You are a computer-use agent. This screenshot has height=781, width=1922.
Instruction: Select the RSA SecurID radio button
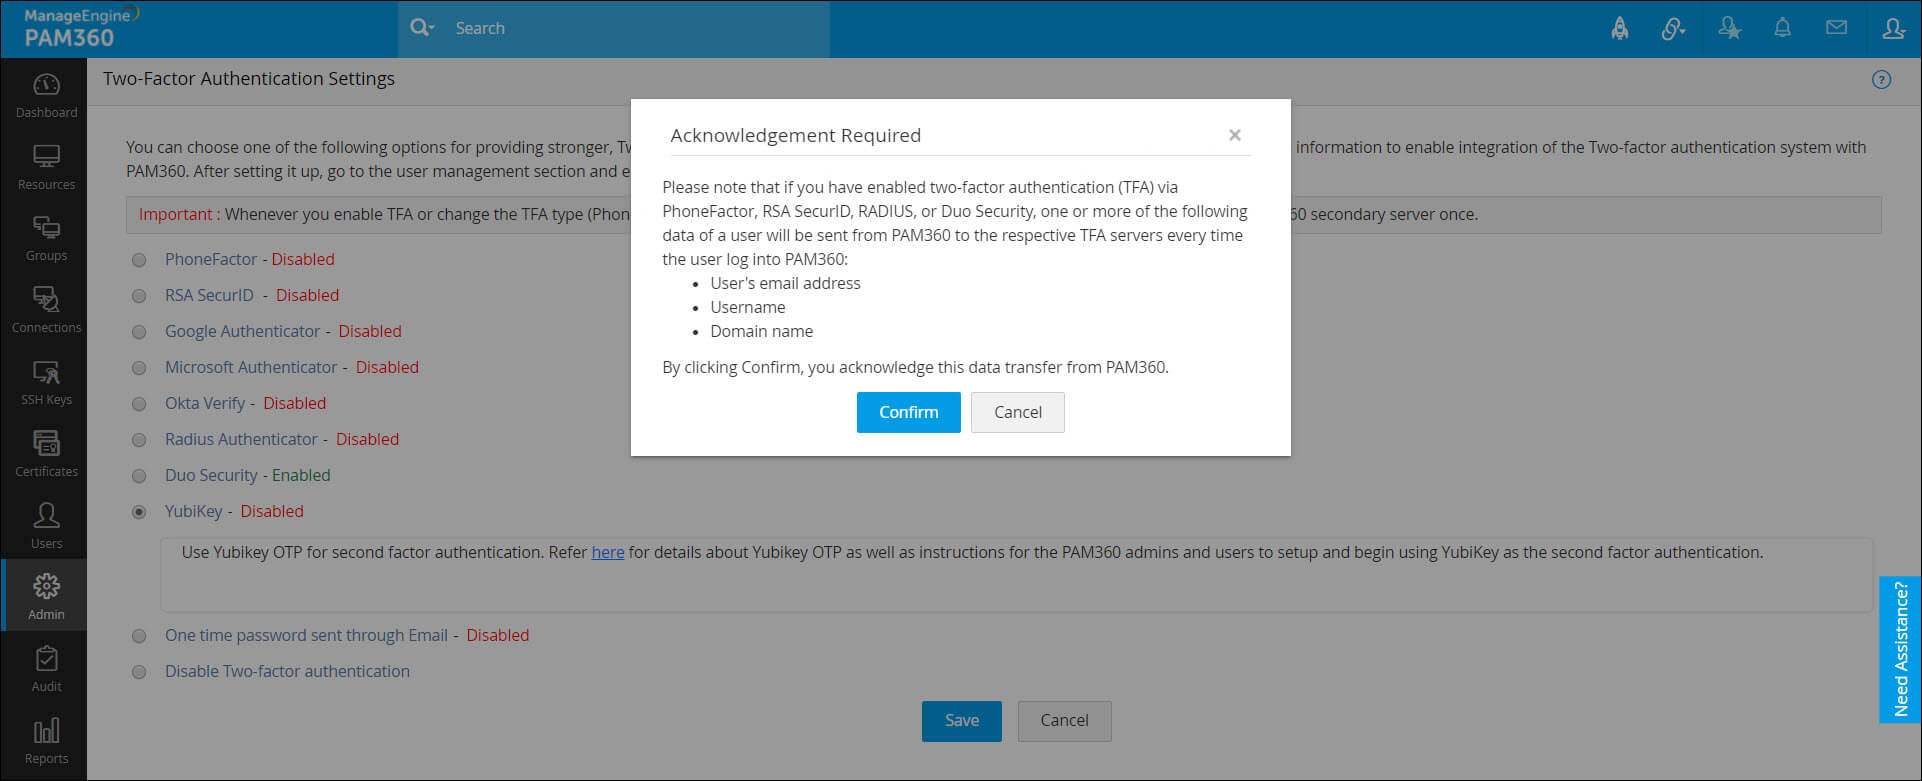pyautogui.click(x=139, y=296)
